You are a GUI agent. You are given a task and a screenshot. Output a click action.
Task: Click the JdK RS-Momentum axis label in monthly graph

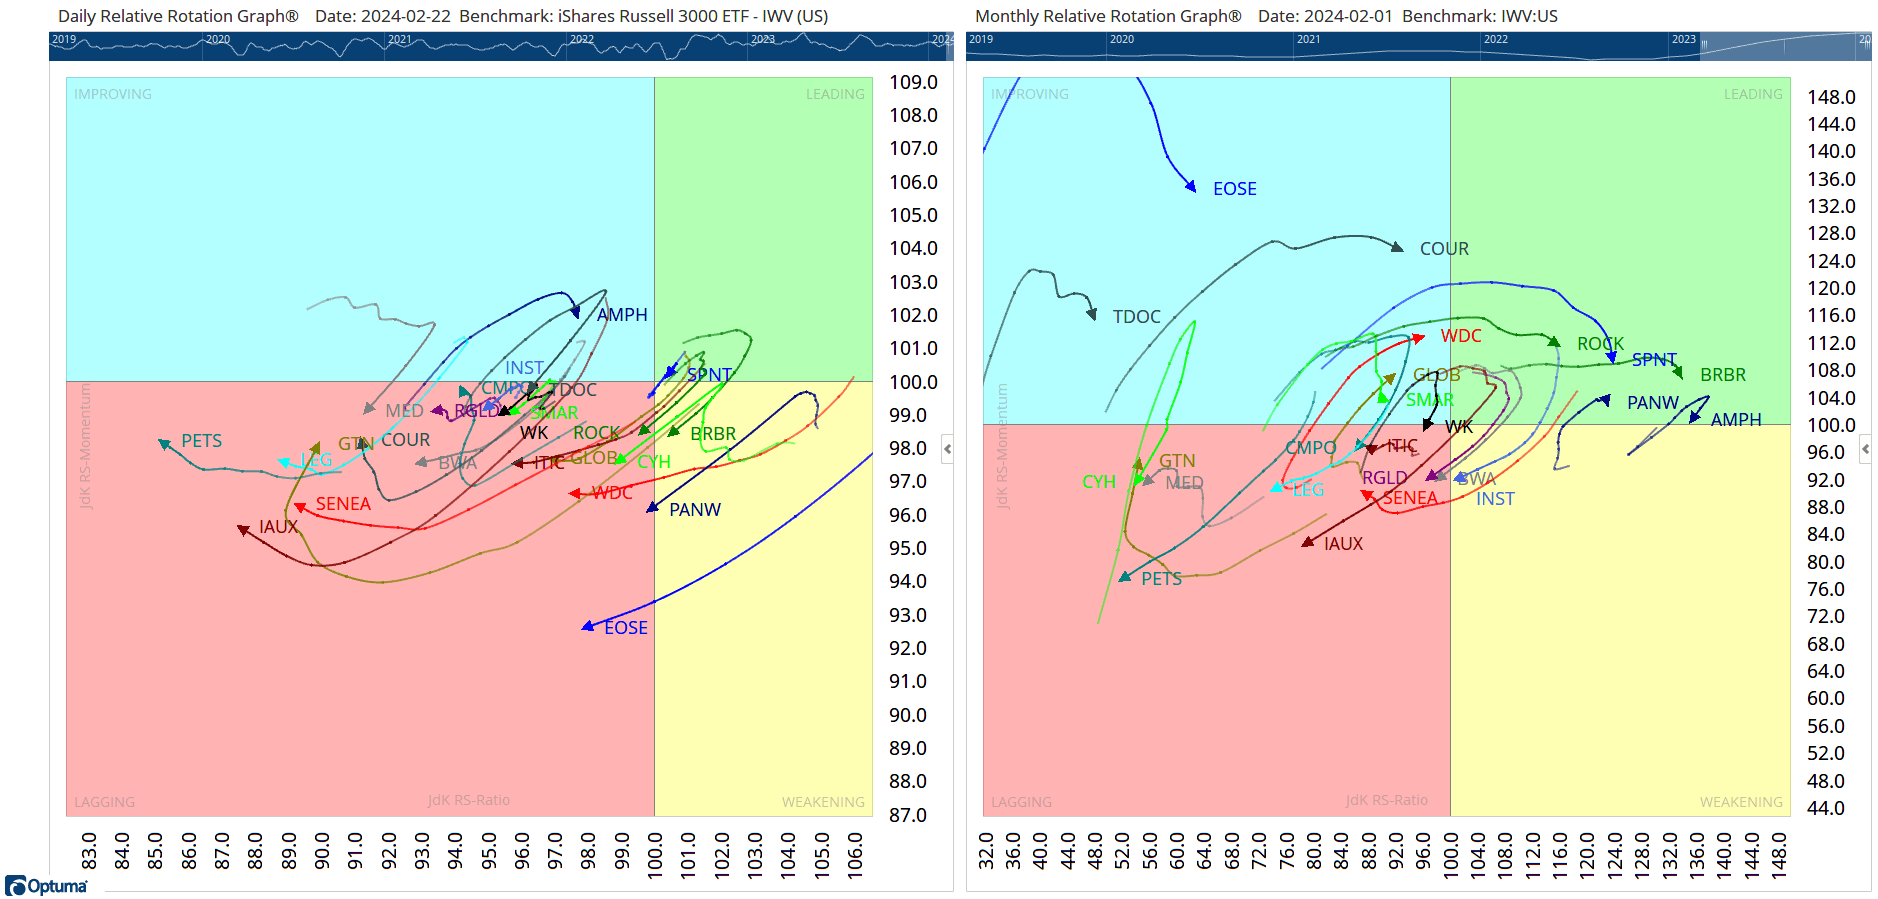1002,446
